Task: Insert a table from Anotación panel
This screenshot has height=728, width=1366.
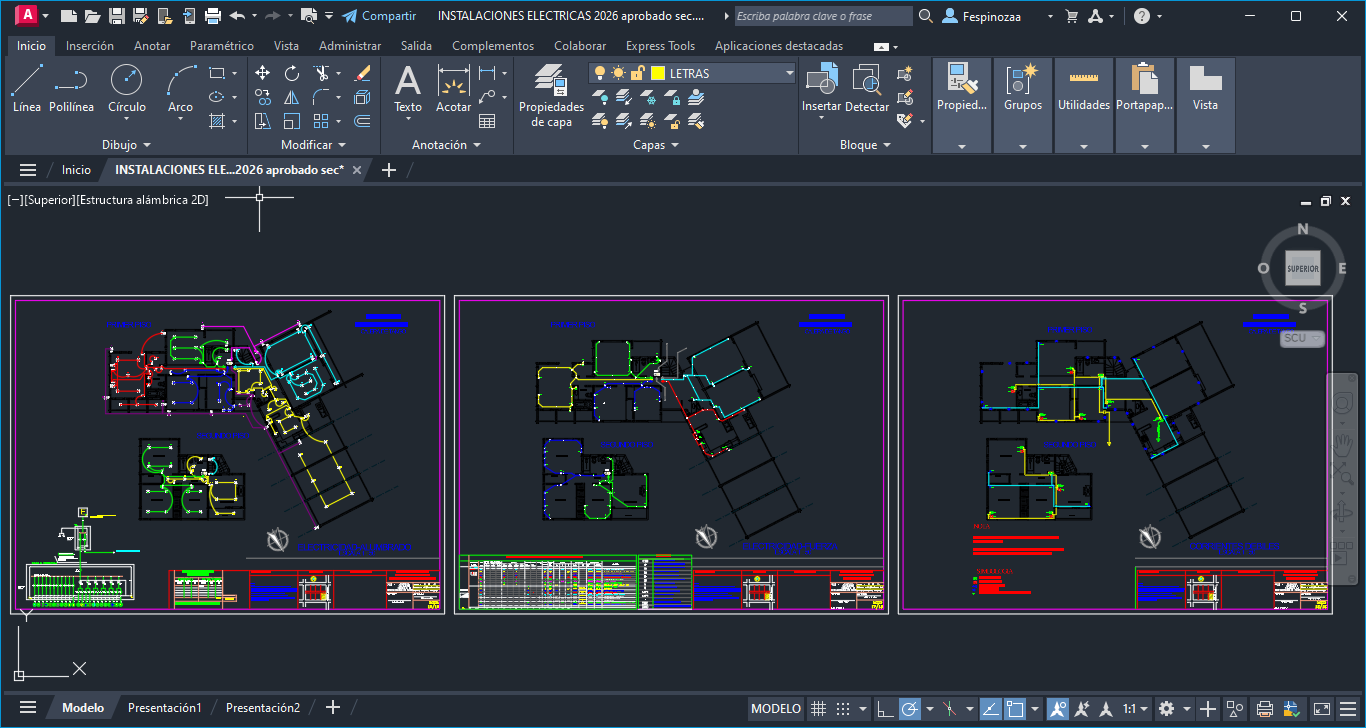Action: coord(487,121)
